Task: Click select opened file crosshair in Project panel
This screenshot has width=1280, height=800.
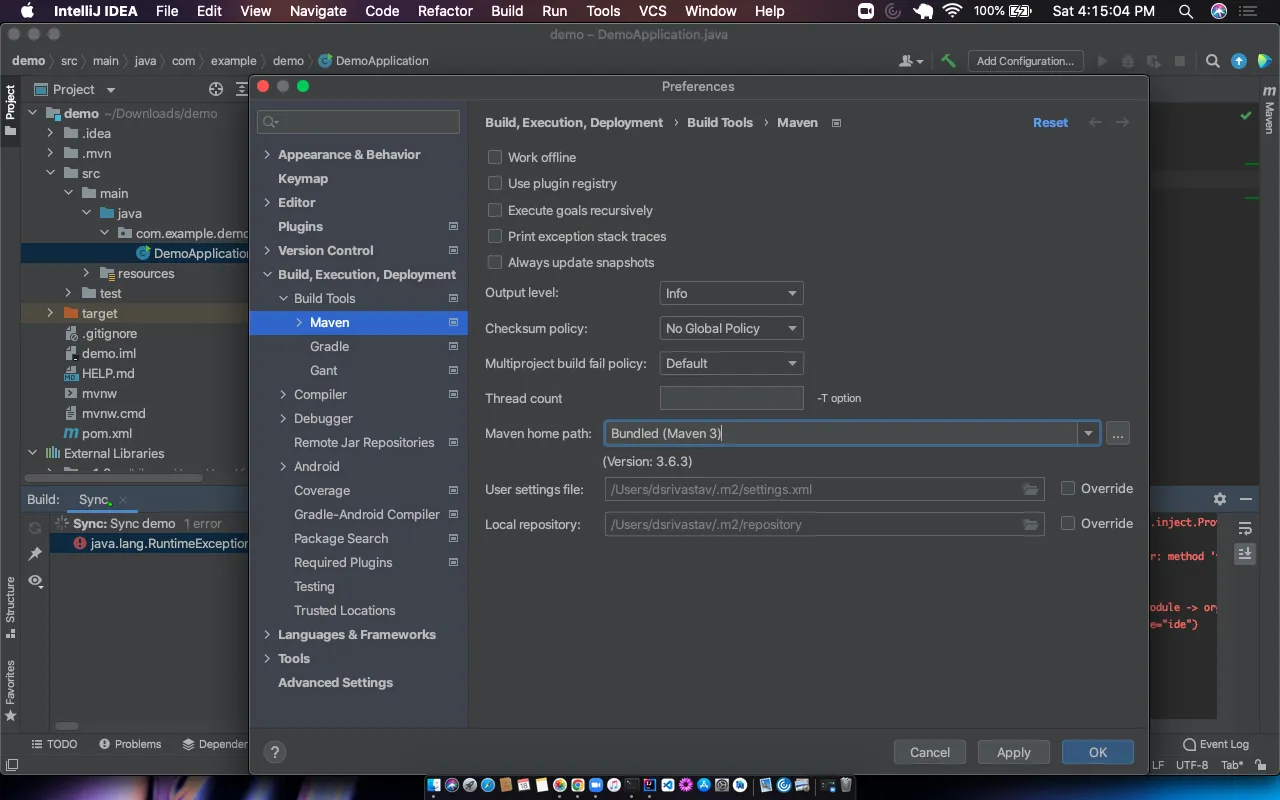Action: pos(216,89)
